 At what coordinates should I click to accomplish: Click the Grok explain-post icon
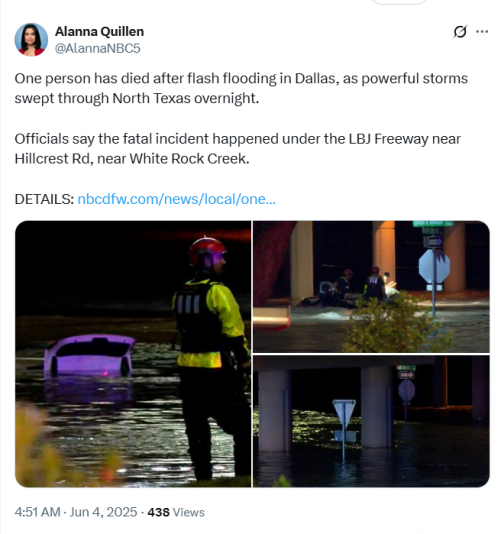(x=460, y=32)
